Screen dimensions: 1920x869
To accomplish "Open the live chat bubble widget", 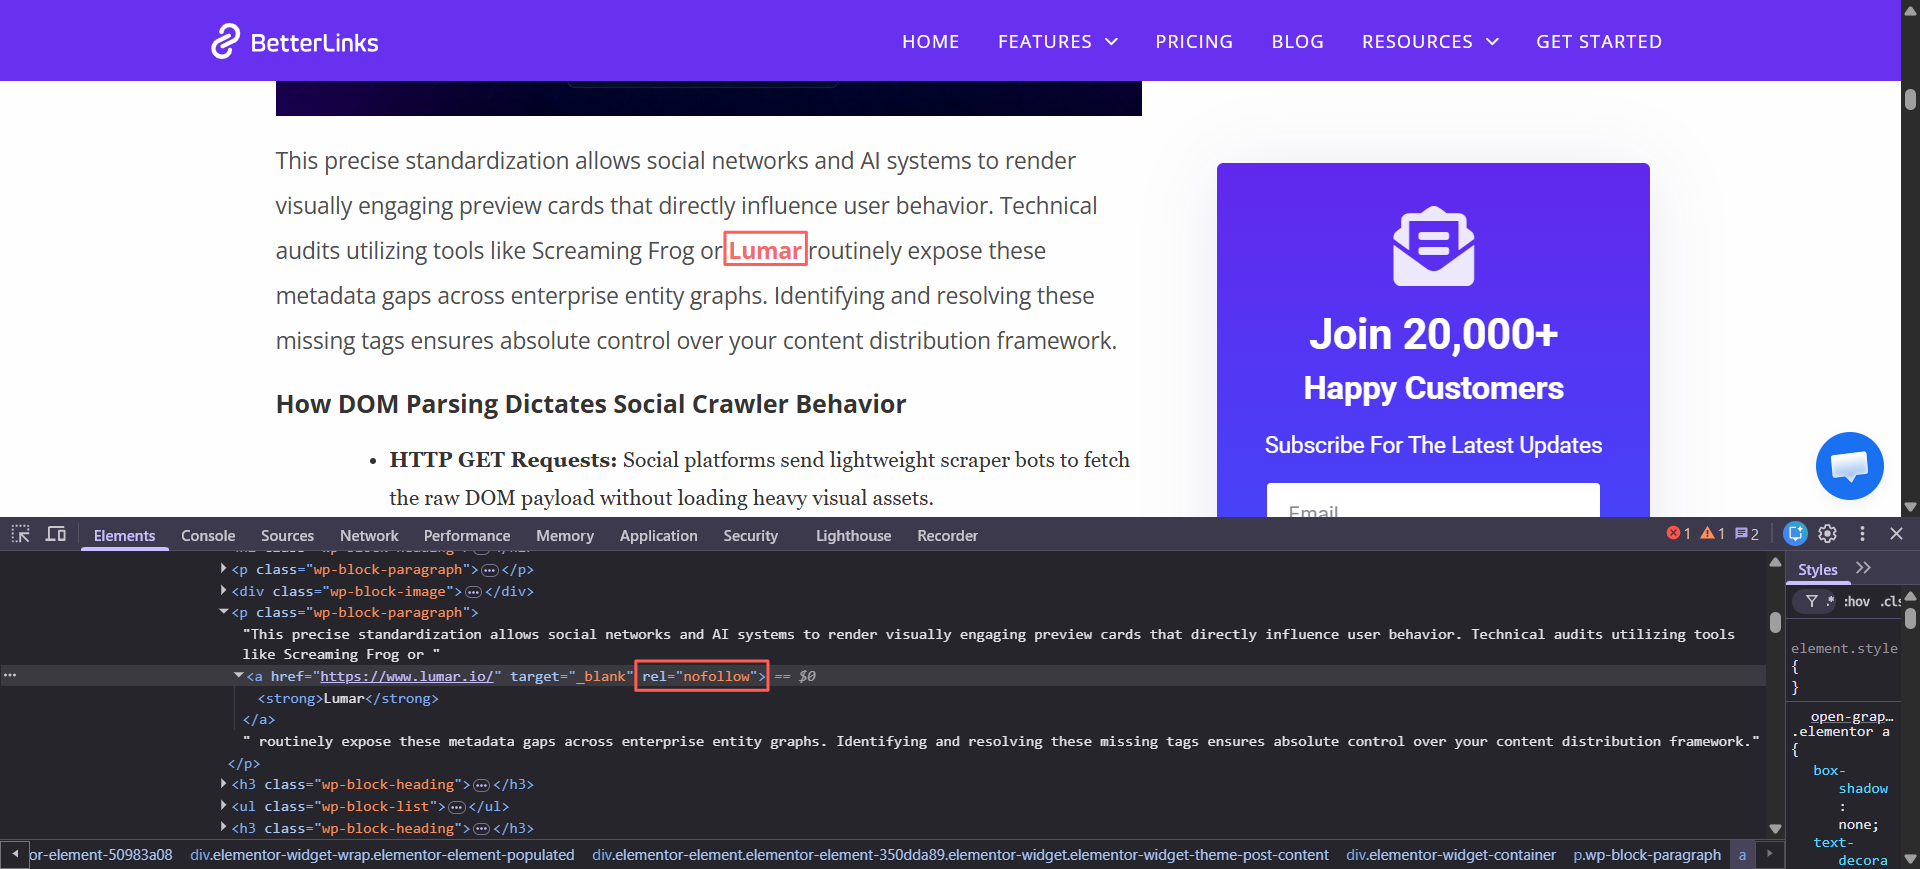I will pyautogui.click(x=1849, y=465).
